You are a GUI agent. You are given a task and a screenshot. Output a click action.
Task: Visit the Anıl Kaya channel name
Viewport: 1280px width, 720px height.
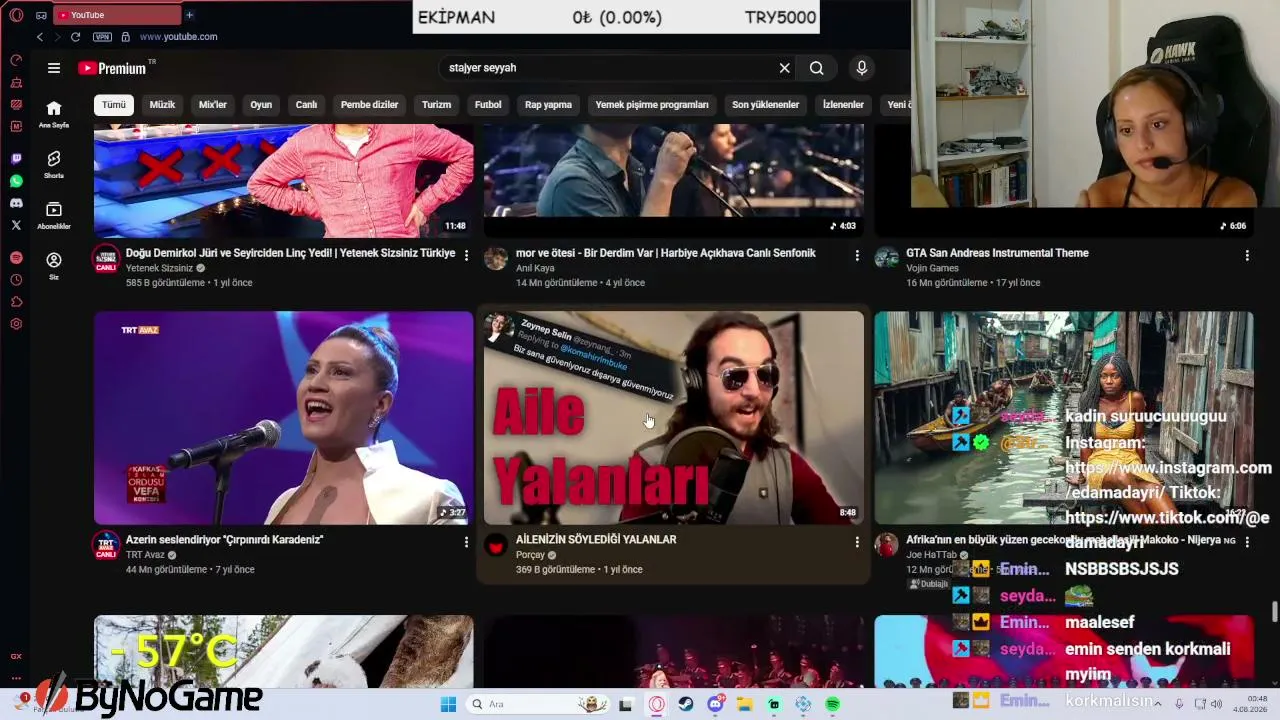(x=535, y=268)
